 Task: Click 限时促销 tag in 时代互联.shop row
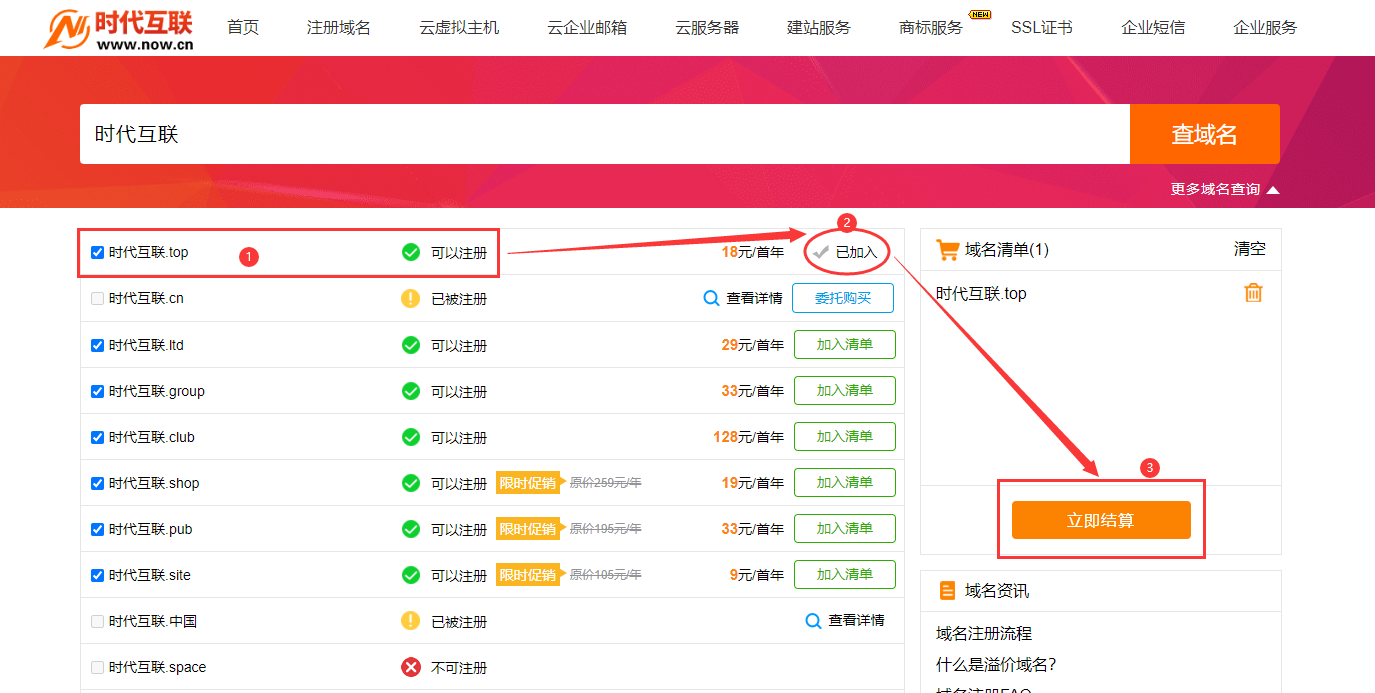pyautogui.click(x=528, y=483)
